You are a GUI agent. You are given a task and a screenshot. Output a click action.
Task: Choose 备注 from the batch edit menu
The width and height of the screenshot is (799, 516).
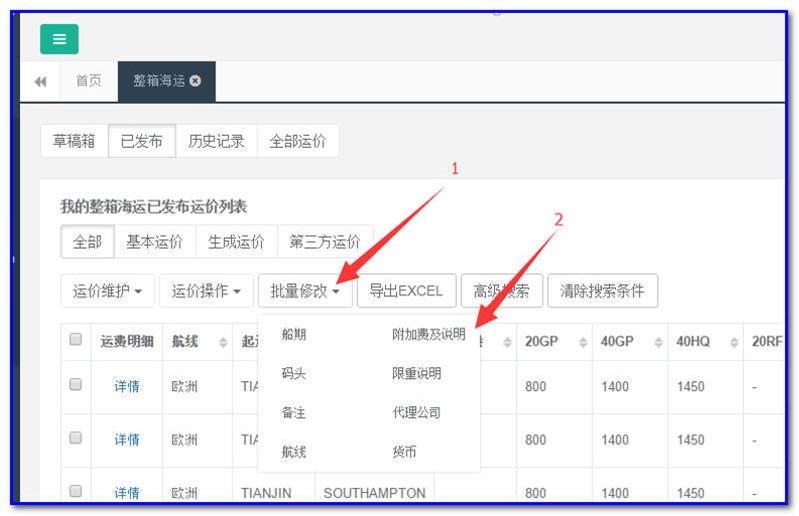tap(294, 413)
